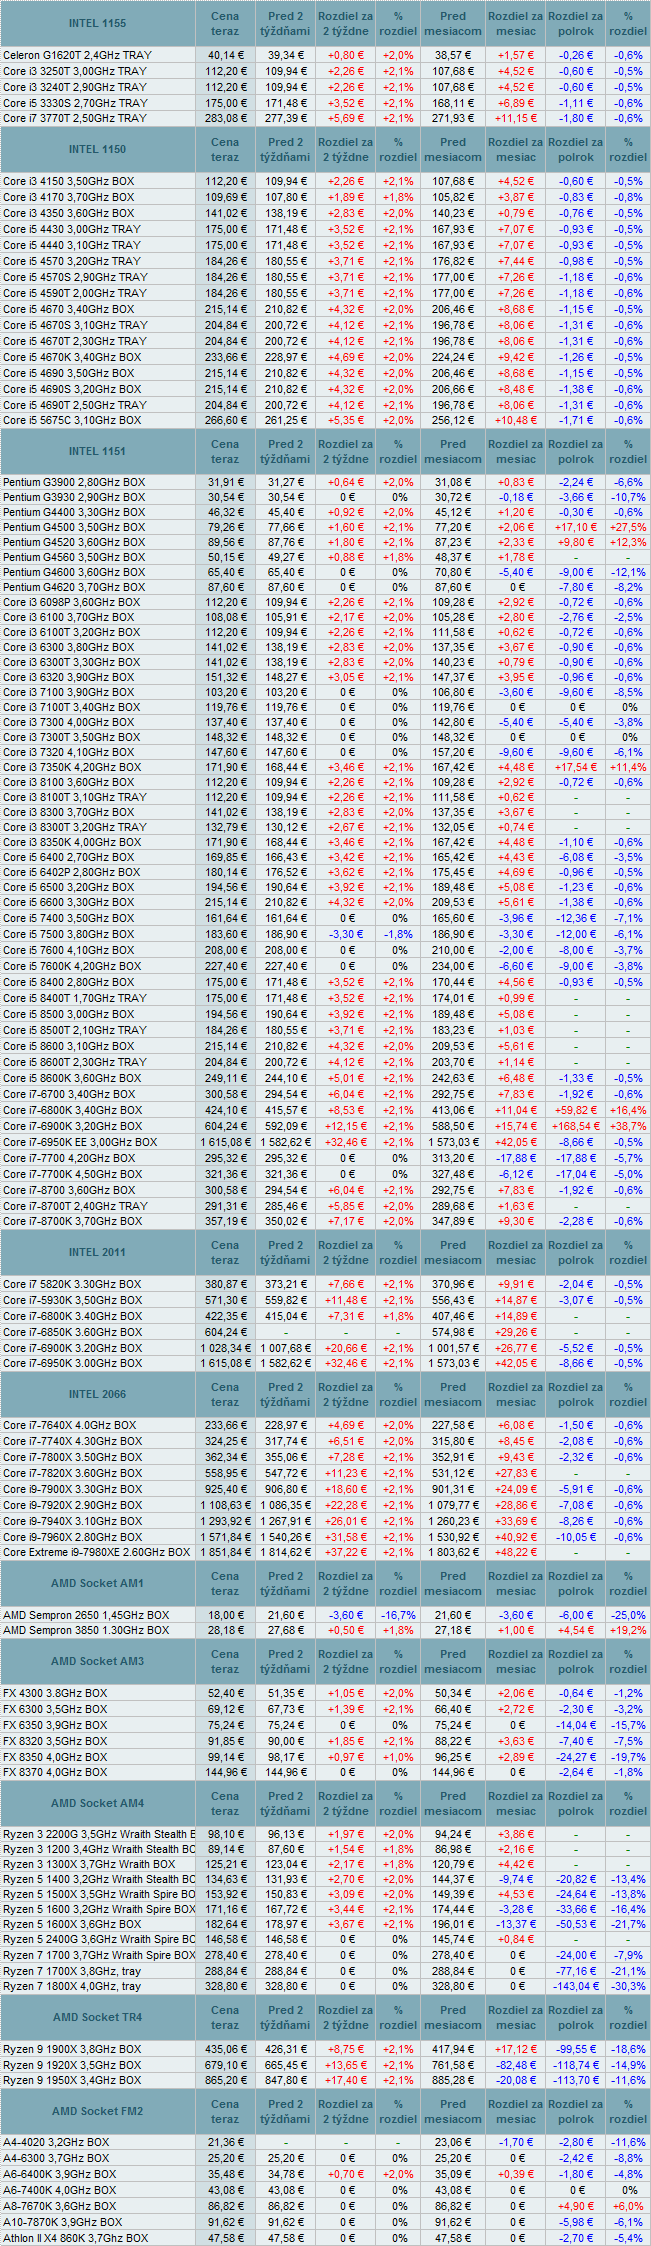The width and height of the screenshot is (651, 2246).
Task: Click the -50,53 € cell for Ryzen 5 1600X
Action: click(x=576, y=1924)
